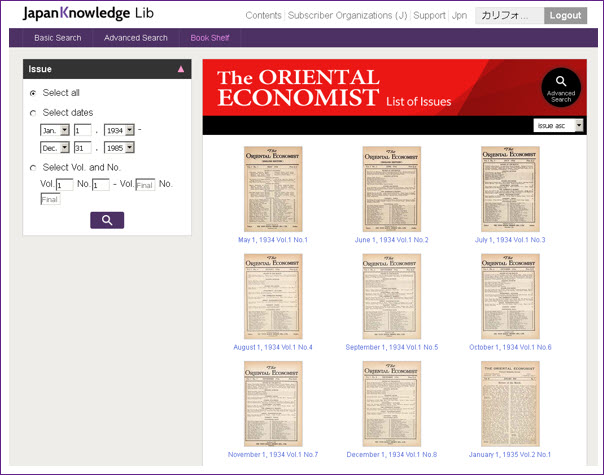Open the Book Shelf tab

click(210, 38)
